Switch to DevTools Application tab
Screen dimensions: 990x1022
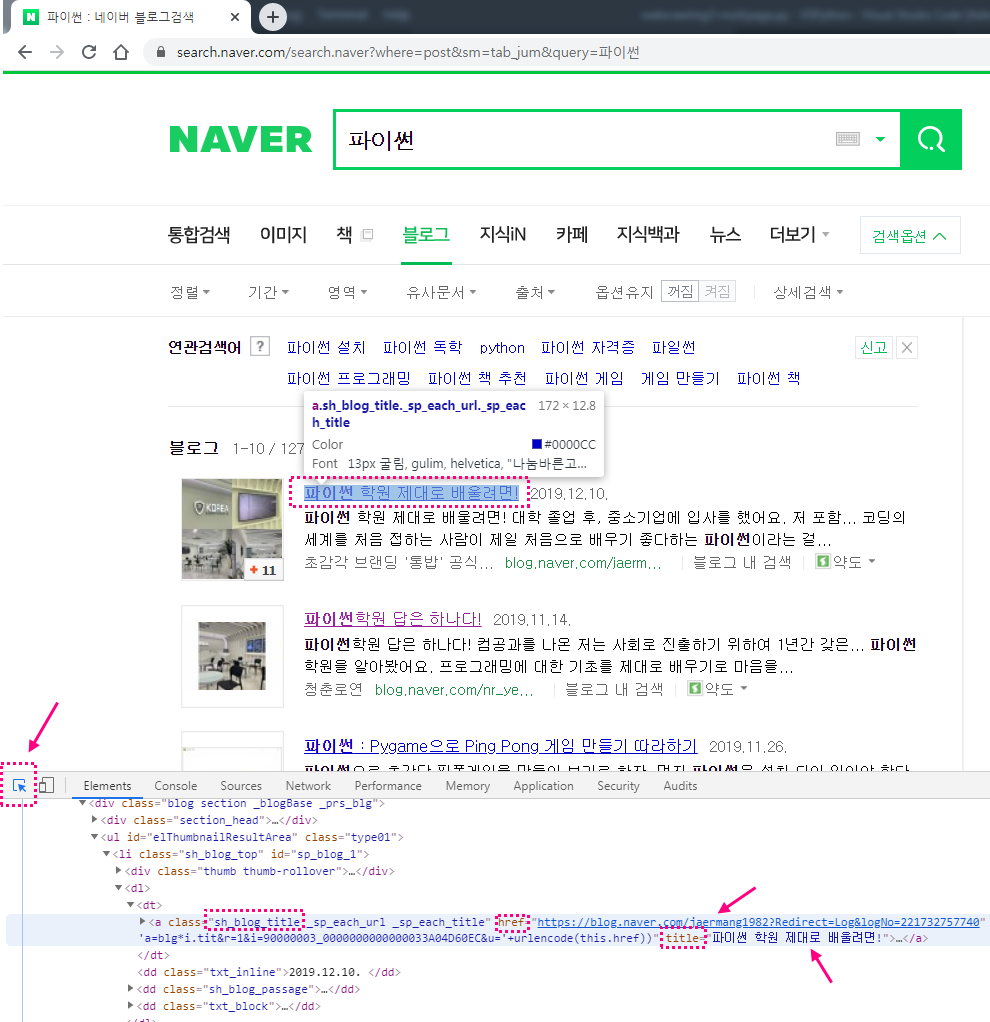[543, 786]
